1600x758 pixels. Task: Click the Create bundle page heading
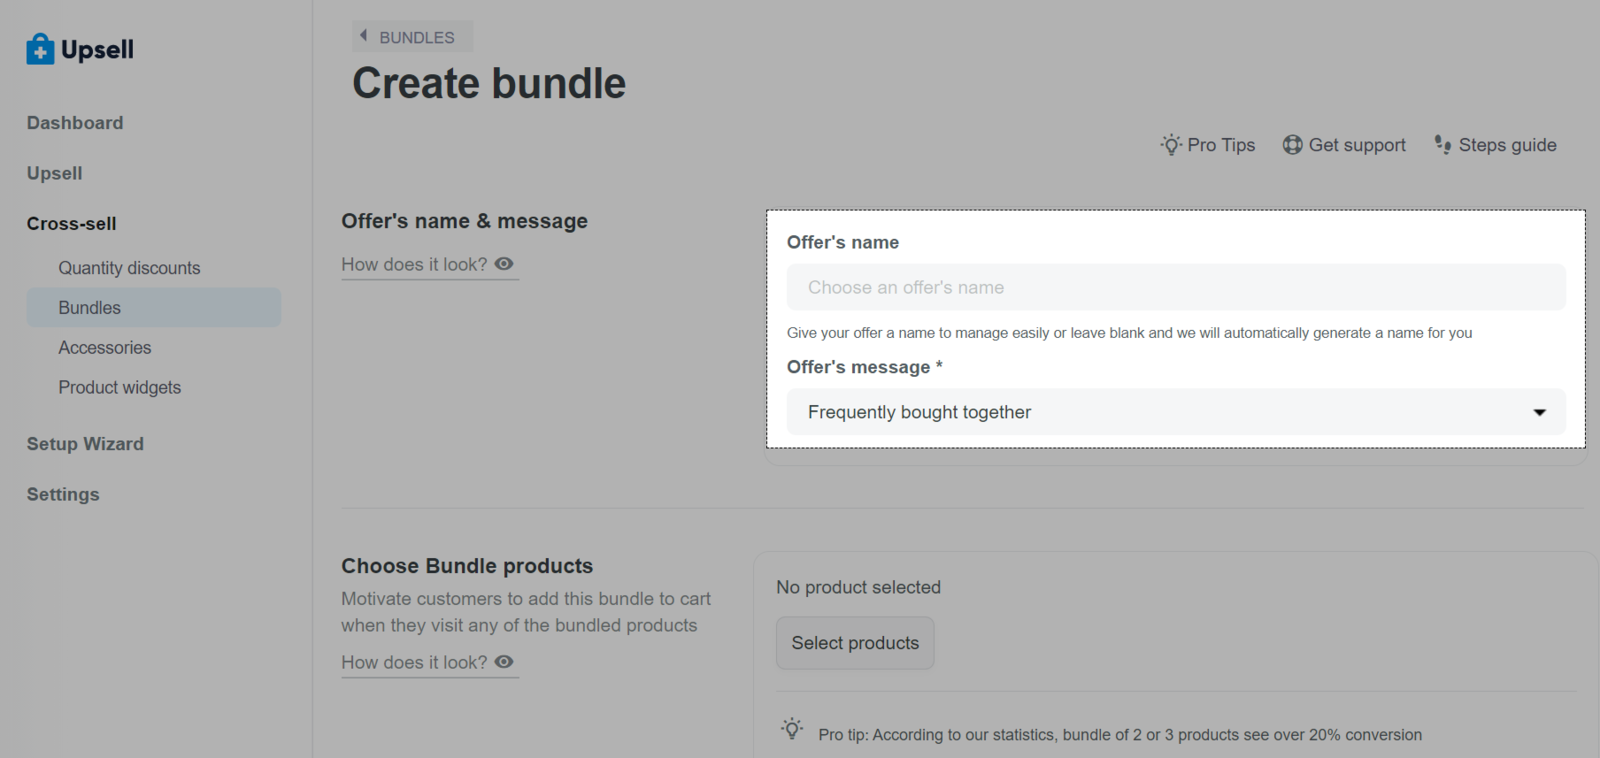pyautogui.click(x=489, y=83)
